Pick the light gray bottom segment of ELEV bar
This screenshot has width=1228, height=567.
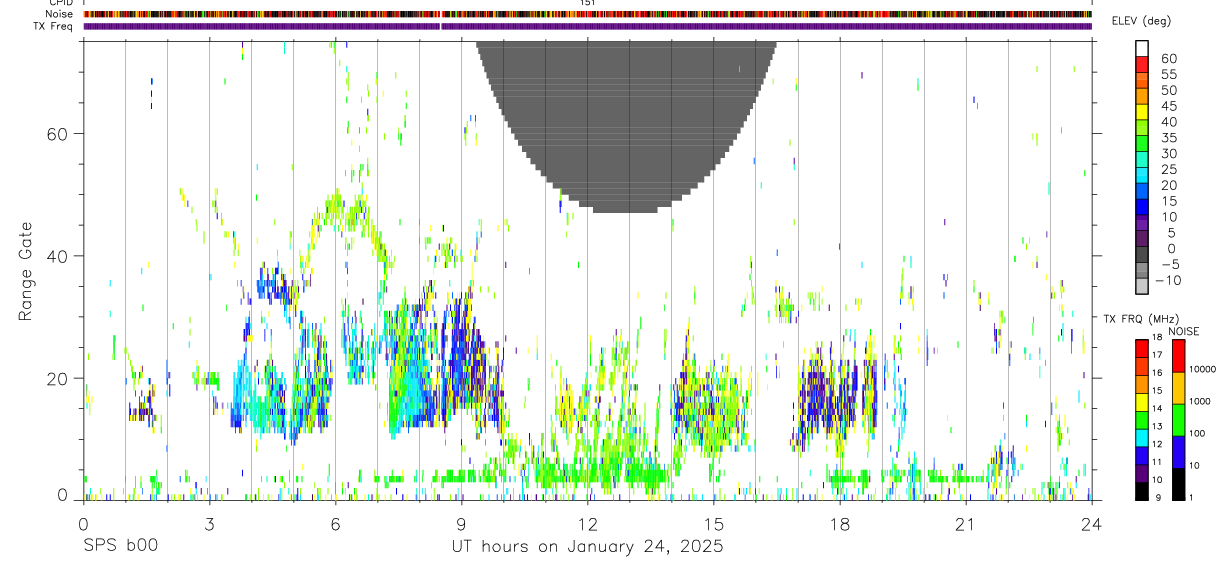pyautogui.click(x=1142, y=286)
